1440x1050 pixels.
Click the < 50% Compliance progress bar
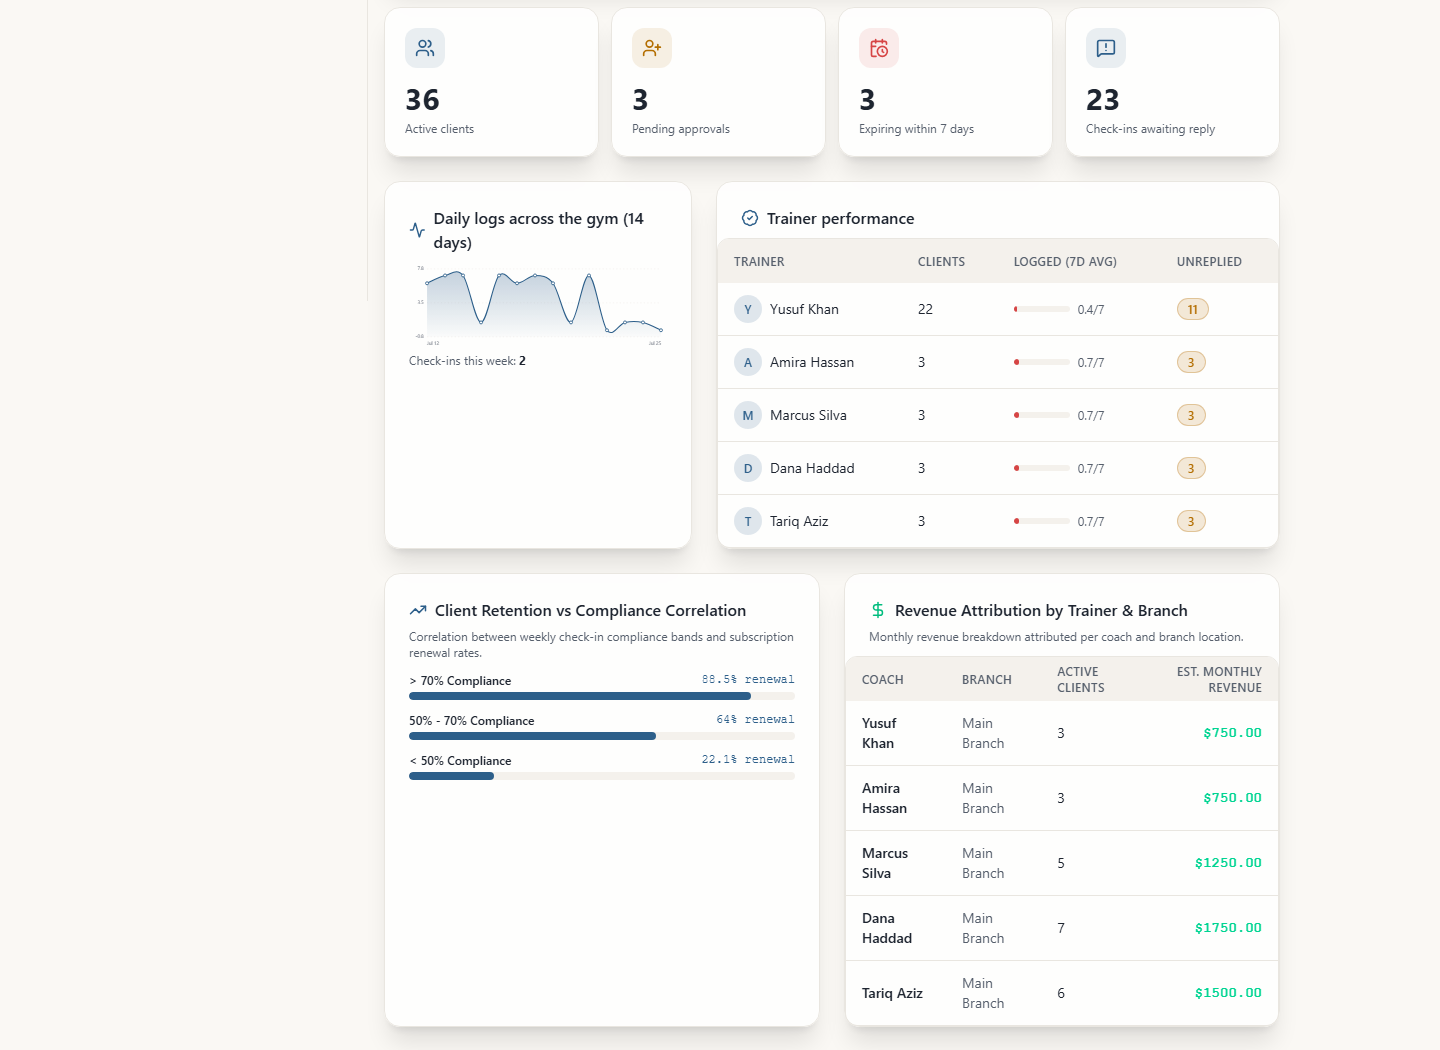[602, 776]
